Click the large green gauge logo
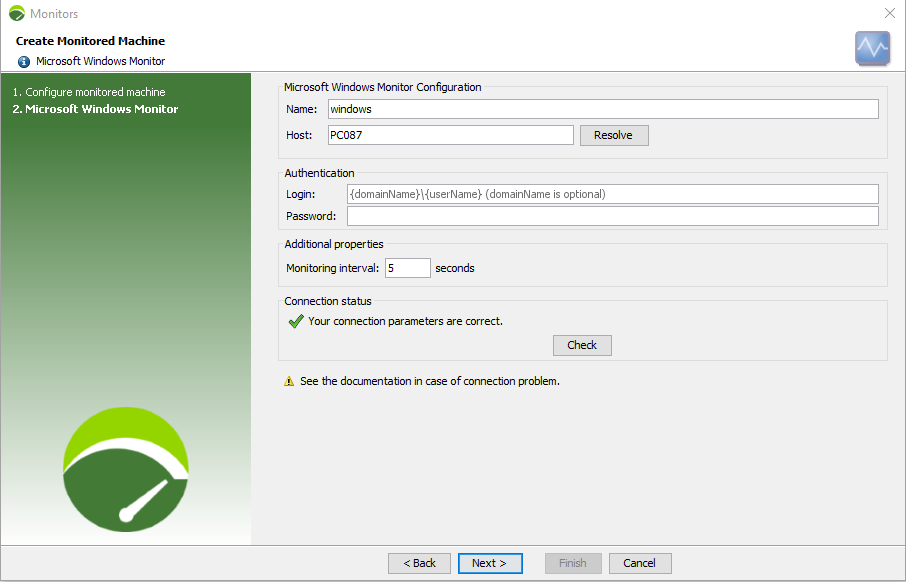The height and width of the screenshot is (582, 906). [126, 469]
